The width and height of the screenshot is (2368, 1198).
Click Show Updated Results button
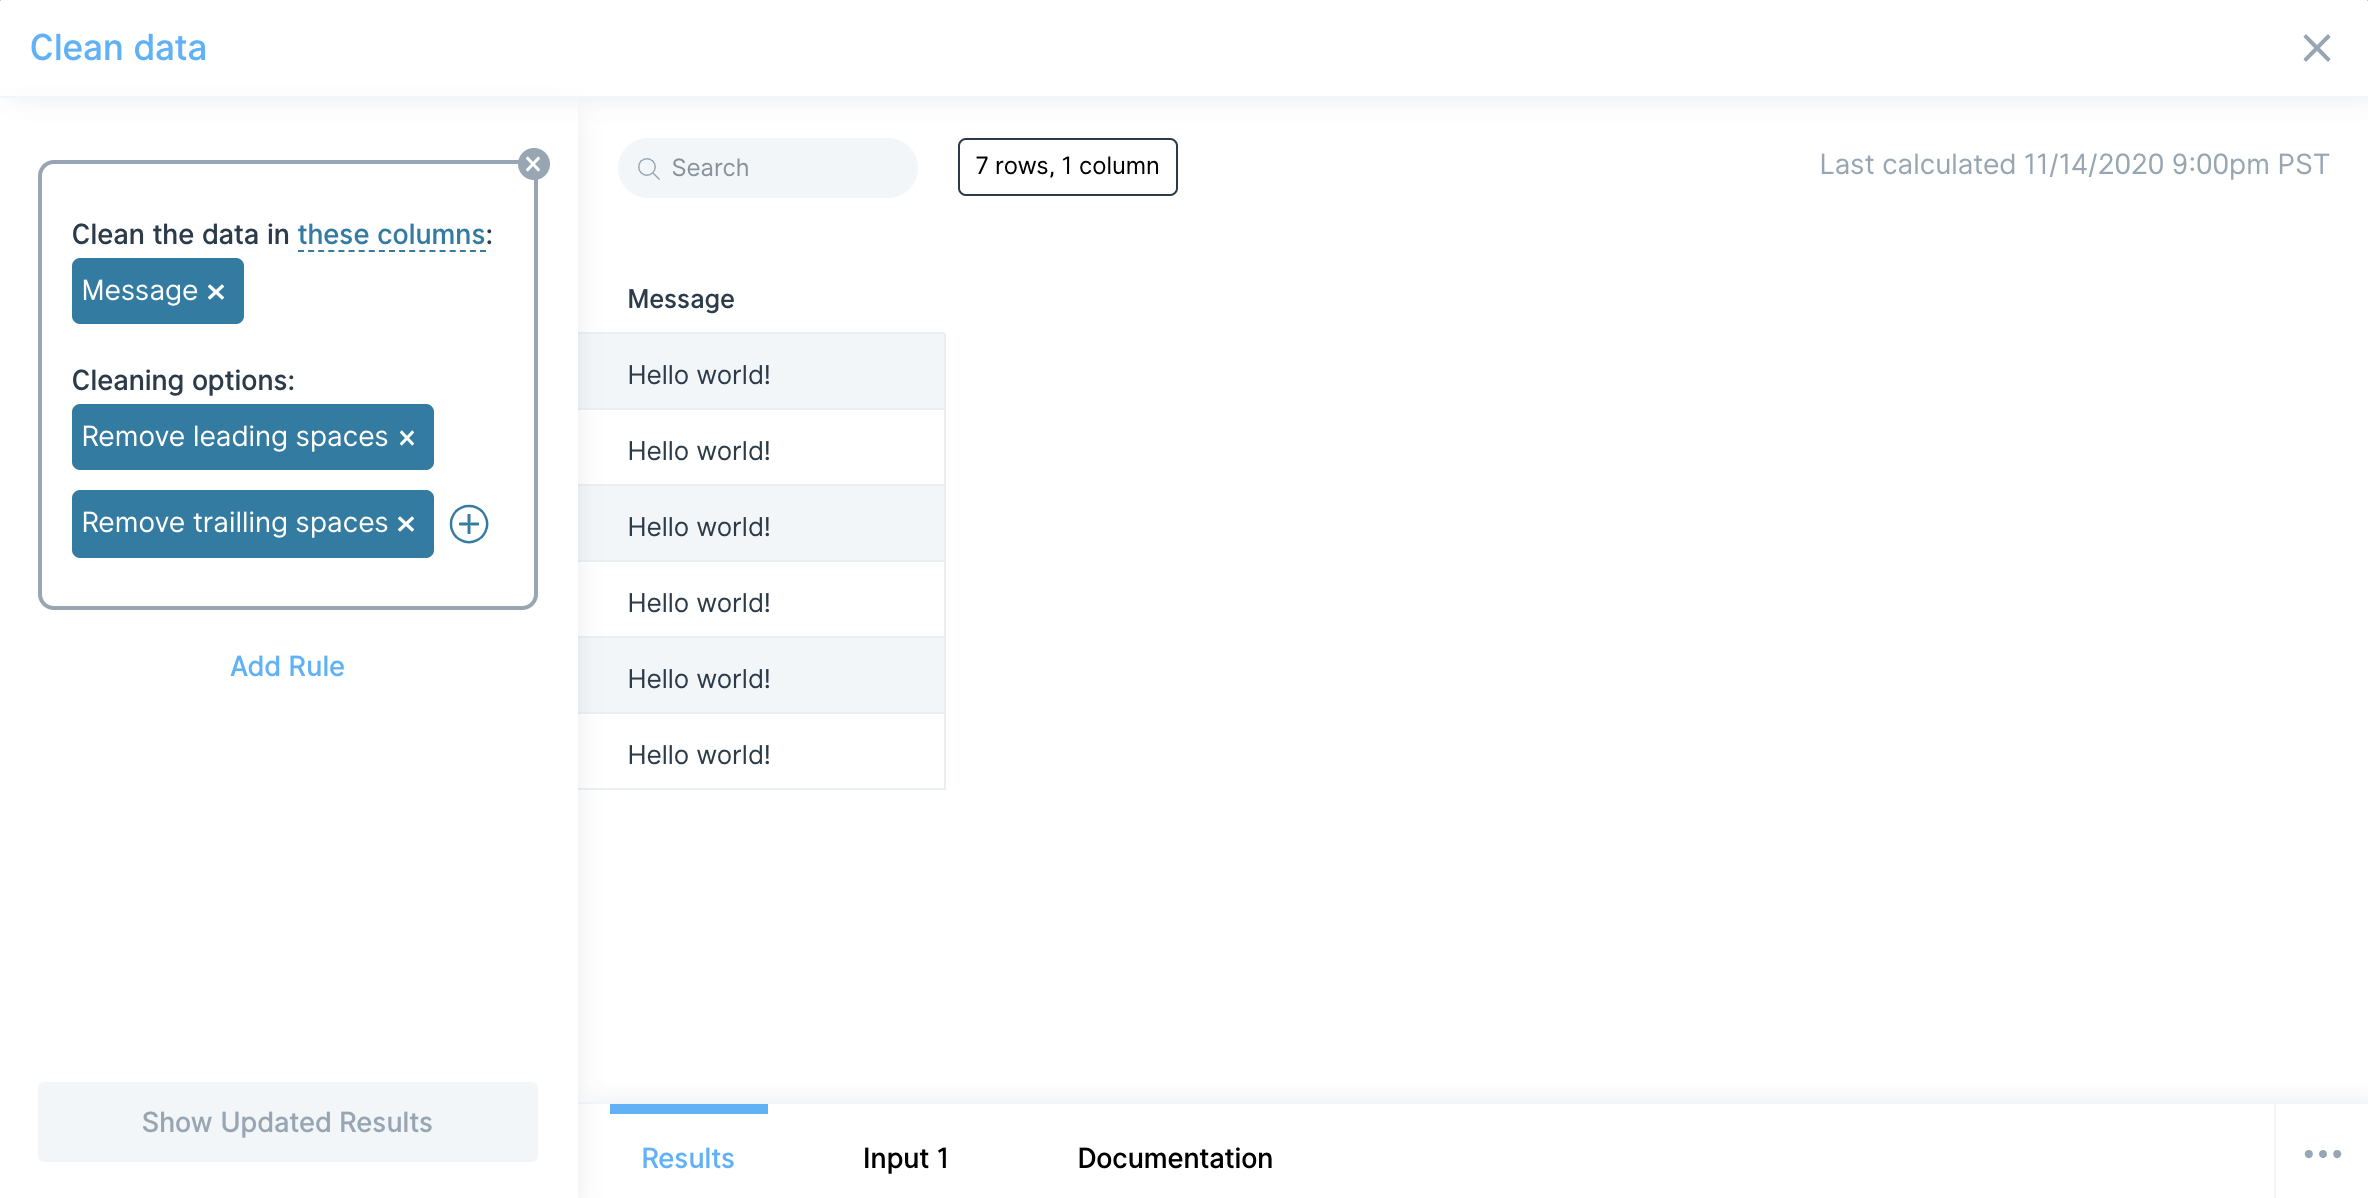(288, 1122)
